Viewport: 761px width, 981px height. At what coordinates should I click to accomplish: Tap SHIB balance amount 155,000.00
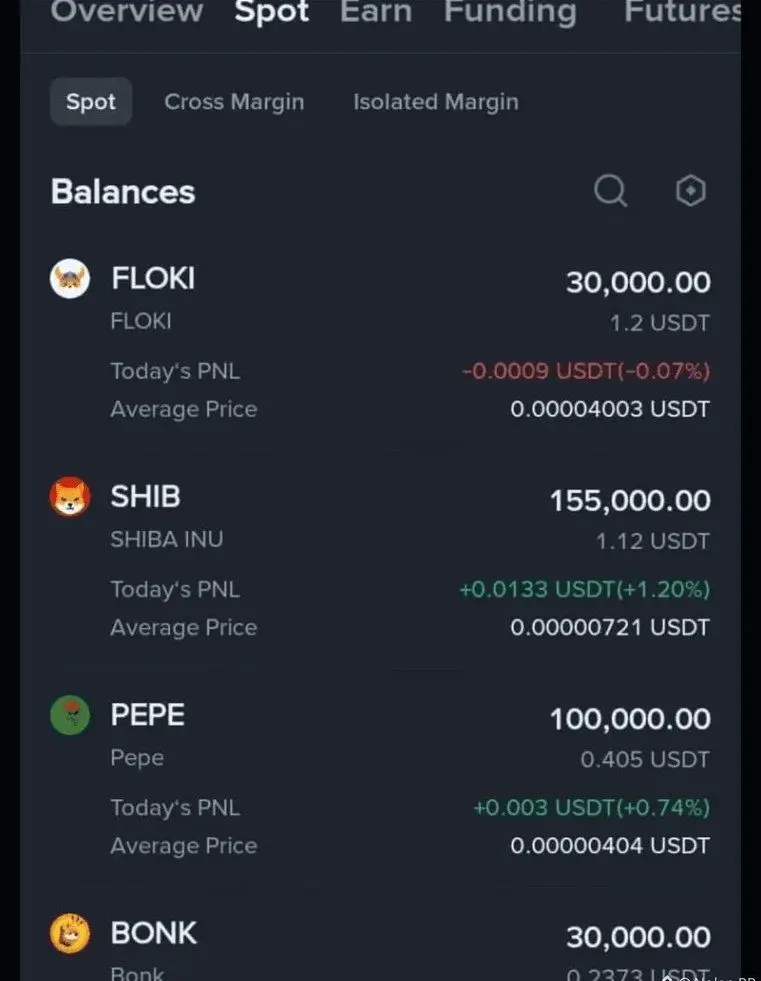tap(630, 500)
